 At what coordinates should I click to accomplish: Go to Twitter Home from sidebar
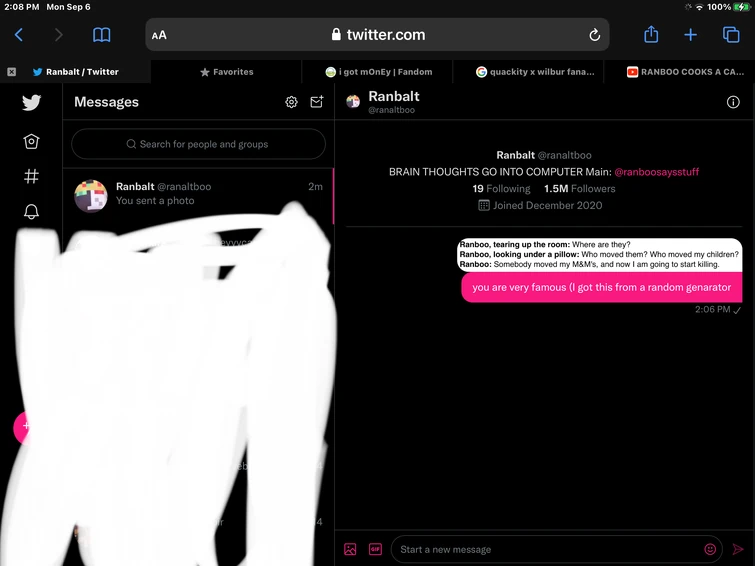(31, 141)
